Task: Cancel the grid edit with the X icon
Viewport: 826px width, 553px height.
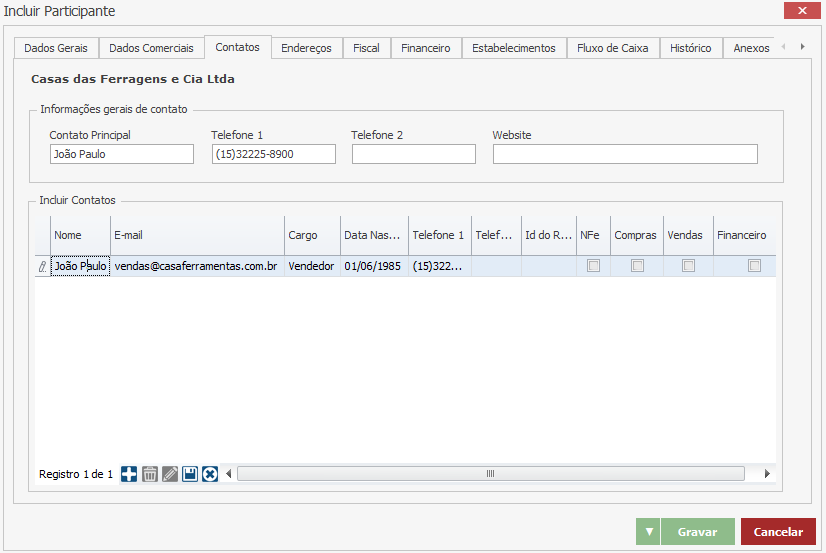Action: pyautogui.click(x=210, y=474)
